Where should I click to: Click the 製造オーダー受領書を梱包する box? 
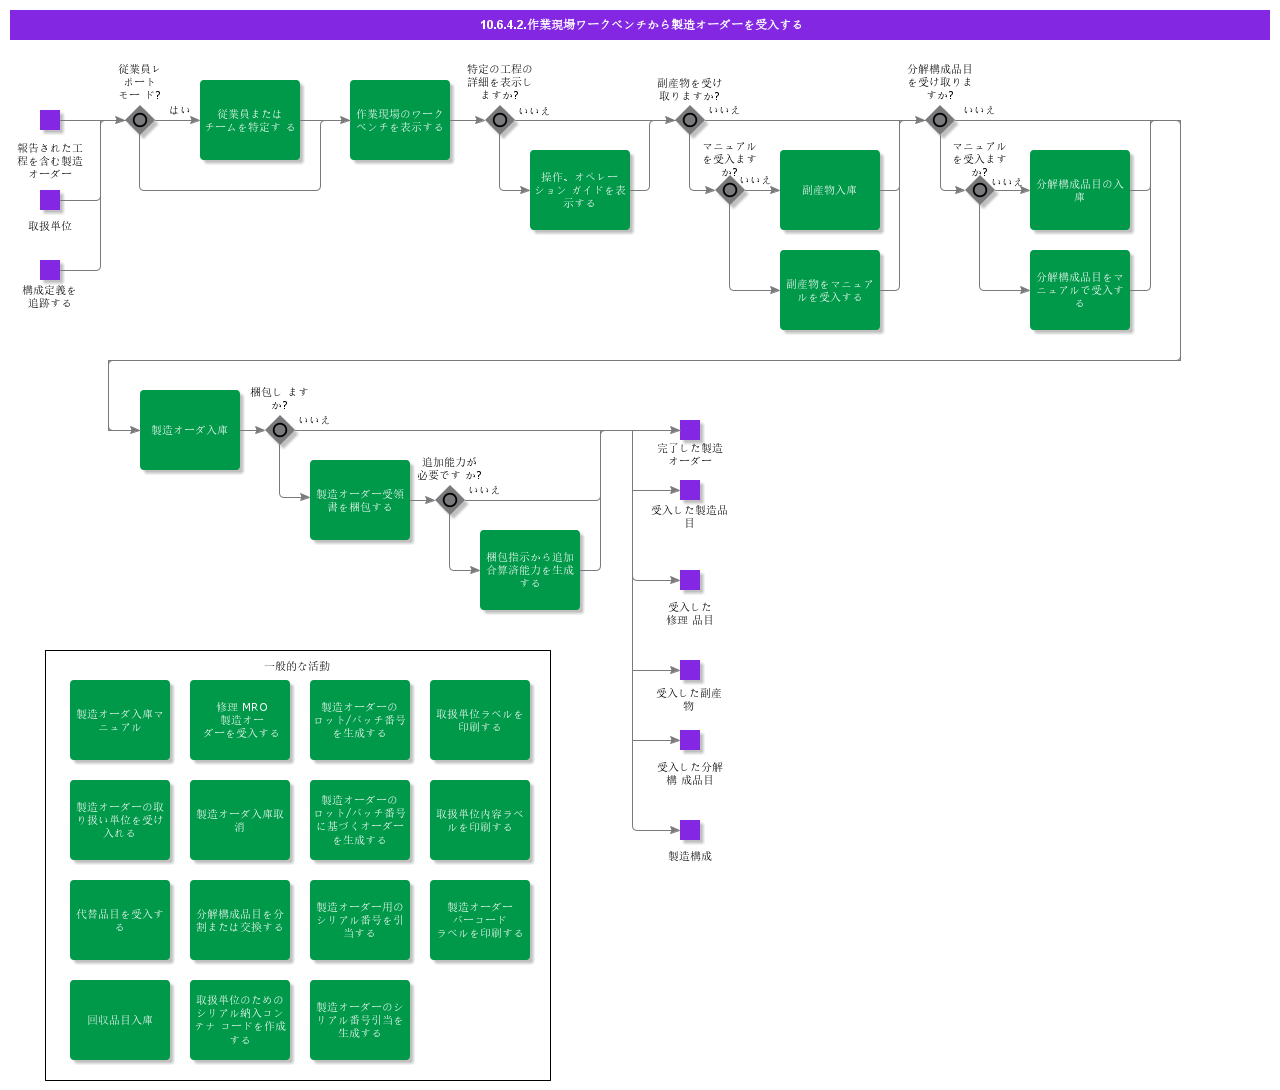click(360, 500)
